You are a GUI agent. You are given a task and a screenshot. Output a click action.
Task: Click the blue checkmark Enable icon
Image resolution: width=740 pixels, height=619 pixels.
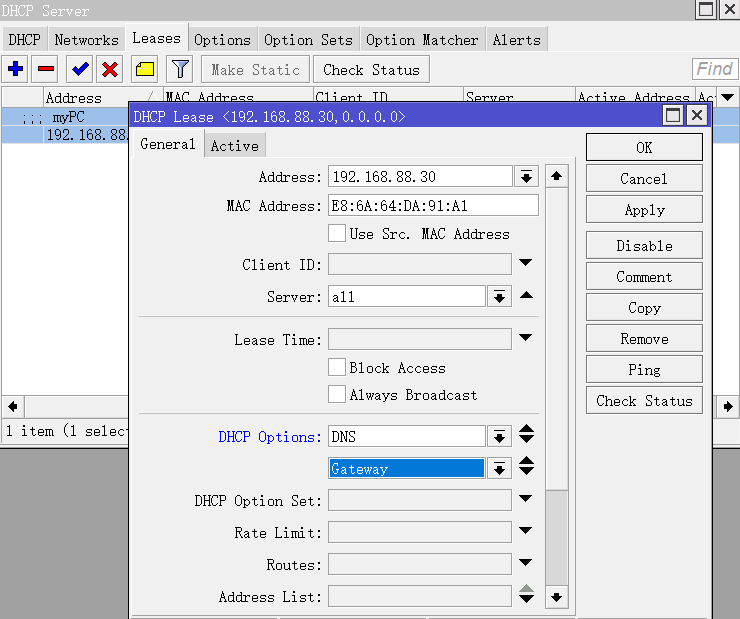[79, 69]
